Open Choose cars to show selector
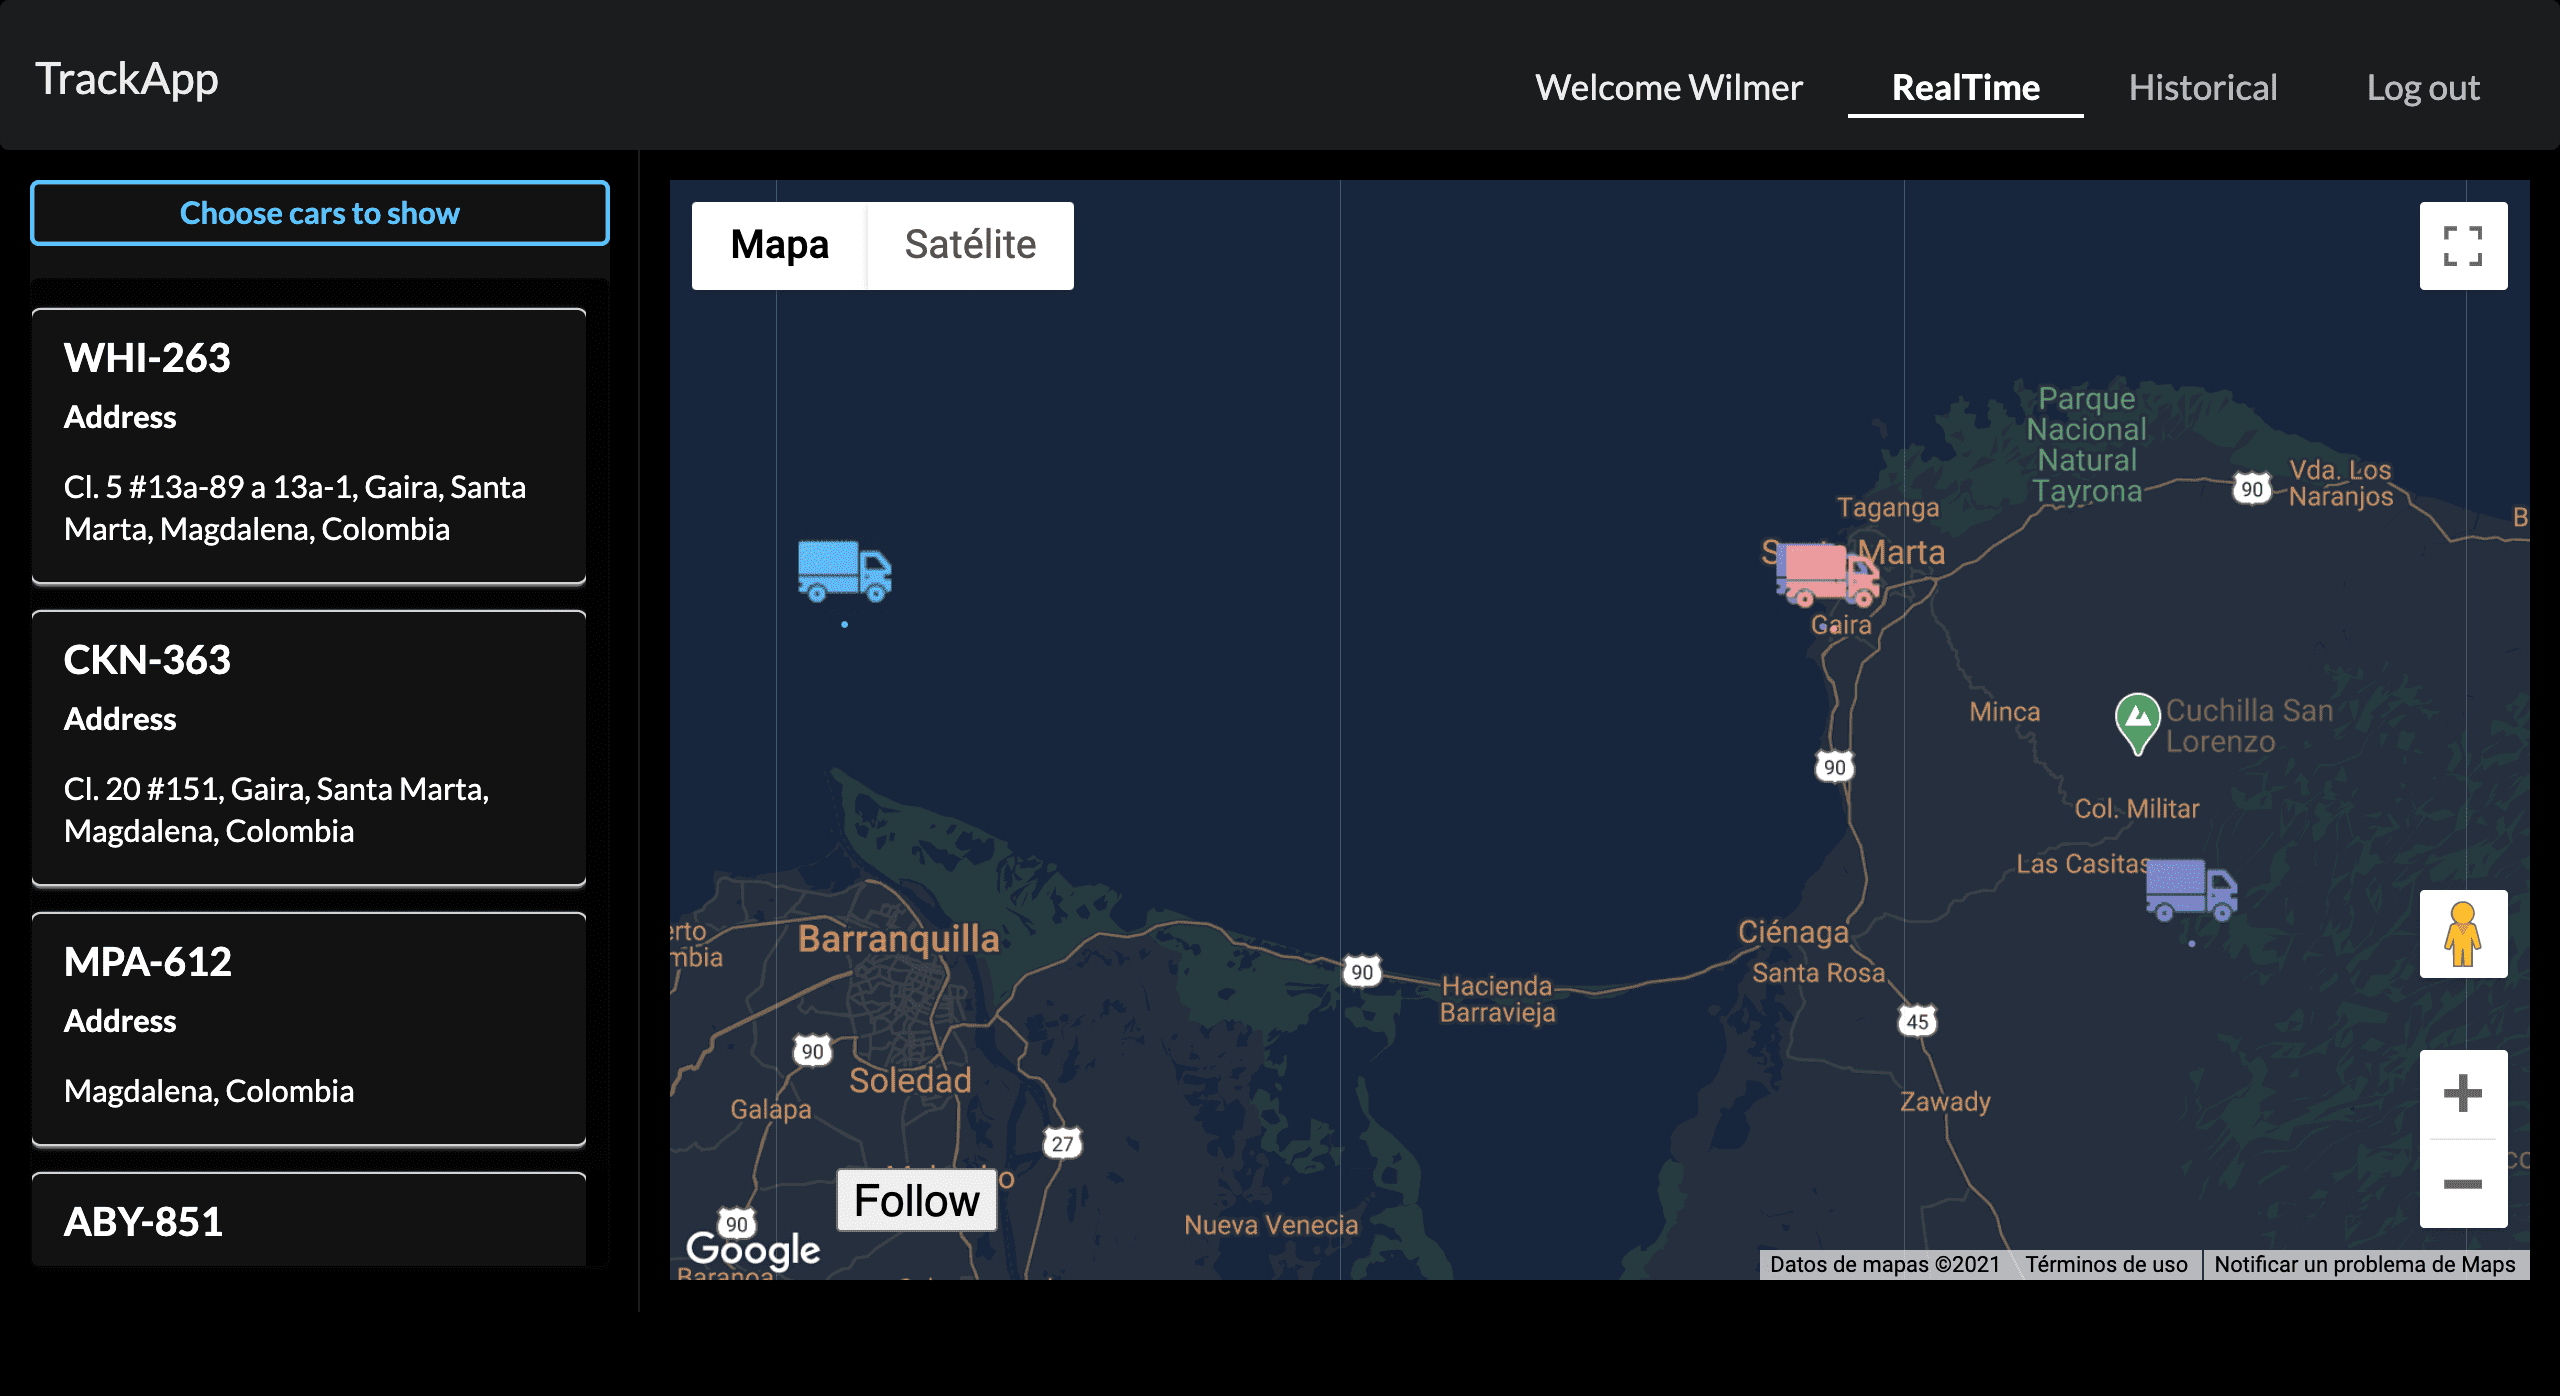Image resolution: width=2560 pixels, height=1396 pixels. click(320, 213)
